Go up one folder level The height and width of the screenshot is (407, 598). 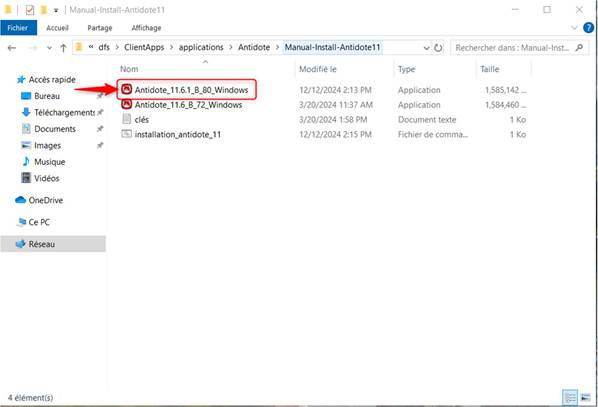coord(63,48)
